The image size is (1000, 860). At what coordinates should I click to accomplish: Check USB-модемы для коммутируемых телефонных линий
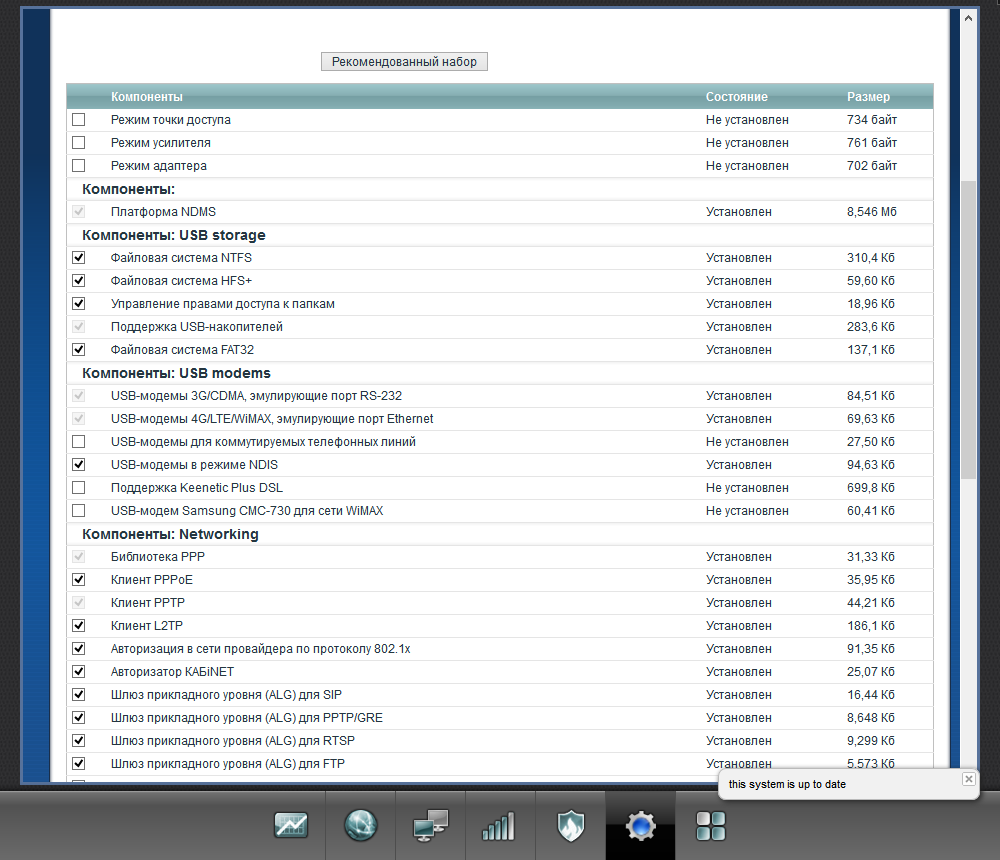(x=78, y=441)
